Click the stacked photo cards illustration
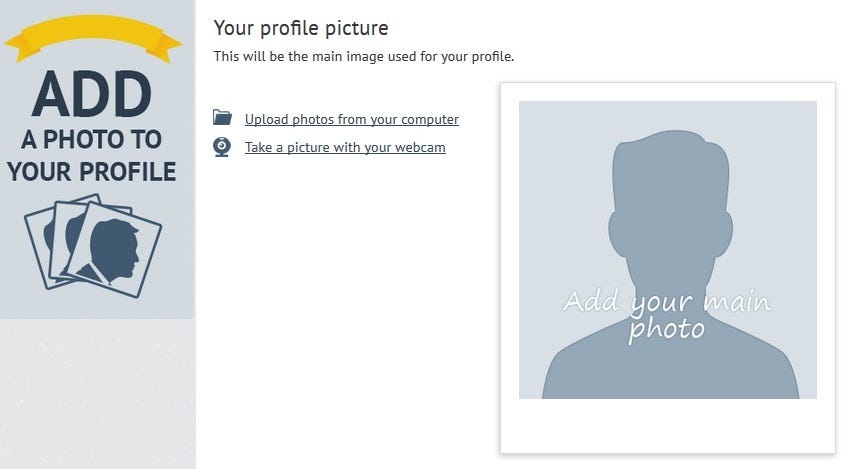Viewport: 850px width, 469px height. click(x=93, y=246)
